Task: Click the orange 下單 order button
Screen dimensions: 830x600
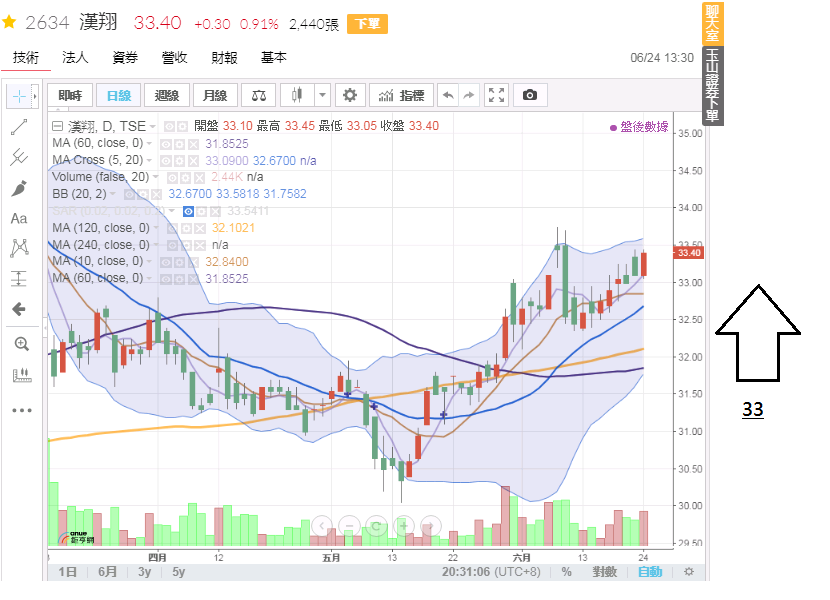Action: (x=367, y=24)
